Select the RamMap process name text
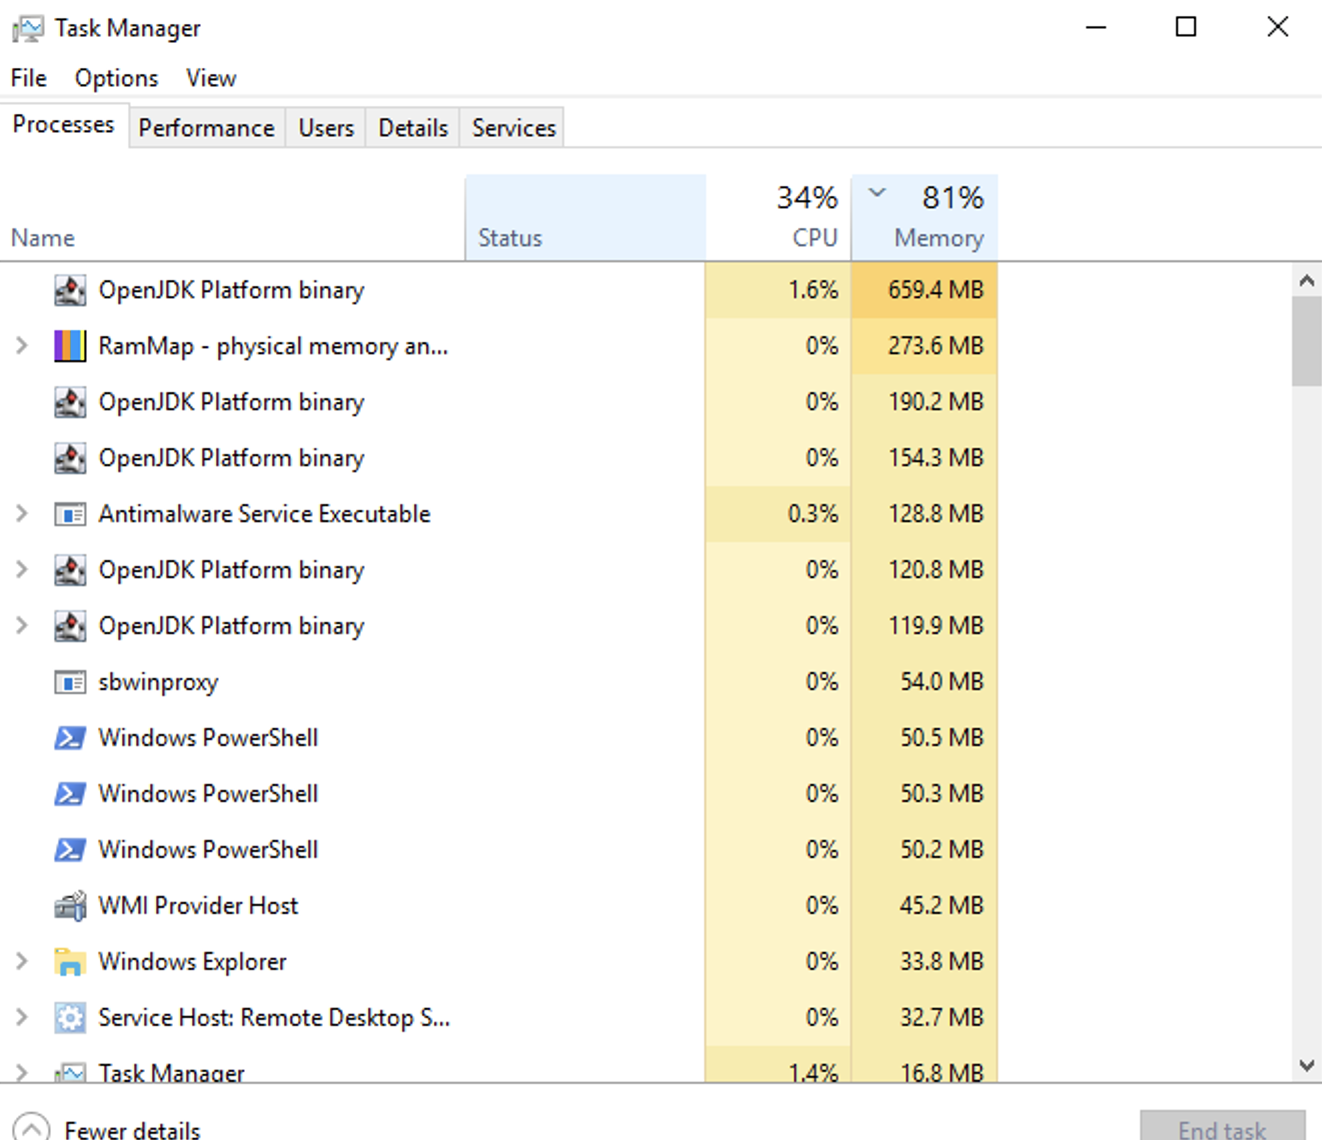The height and width of the screenshot is (1140, 1322). click(273, 346)
